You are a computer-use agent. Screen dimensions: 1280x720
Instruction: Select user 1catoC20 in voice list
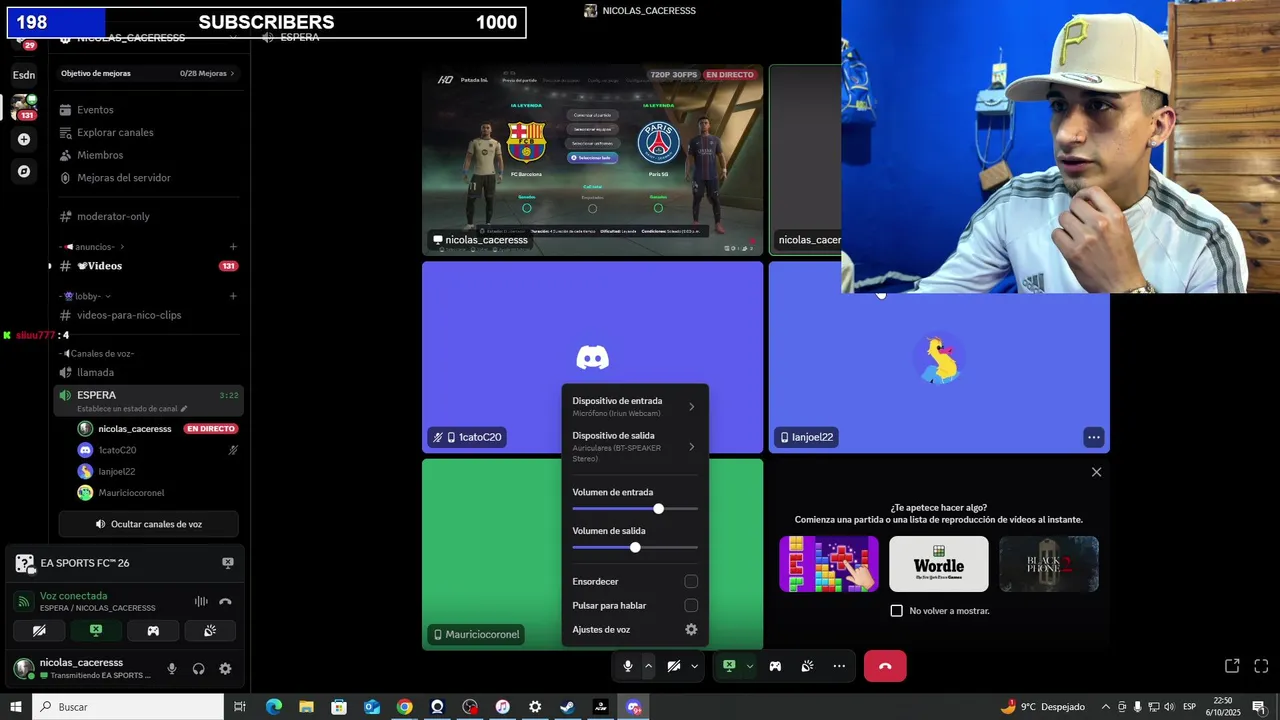point(148,450)
